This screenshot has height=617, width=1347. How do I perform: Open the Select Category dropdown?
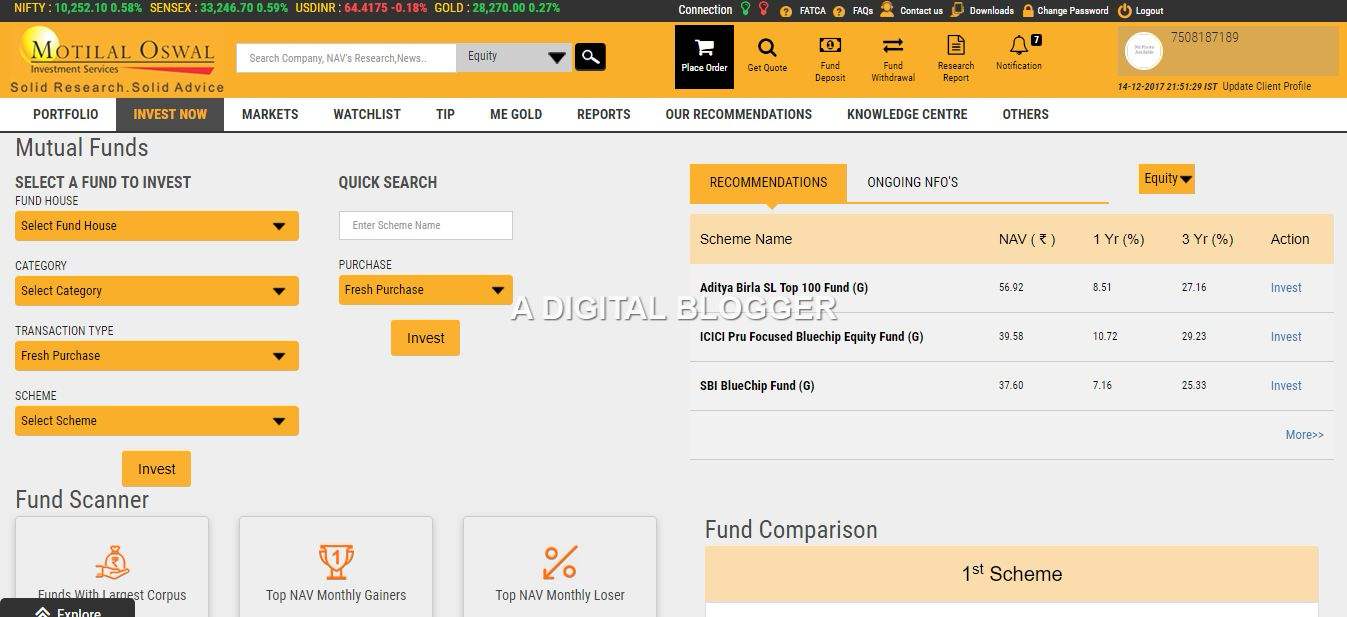pyautogui.click(x=157, y=291)
